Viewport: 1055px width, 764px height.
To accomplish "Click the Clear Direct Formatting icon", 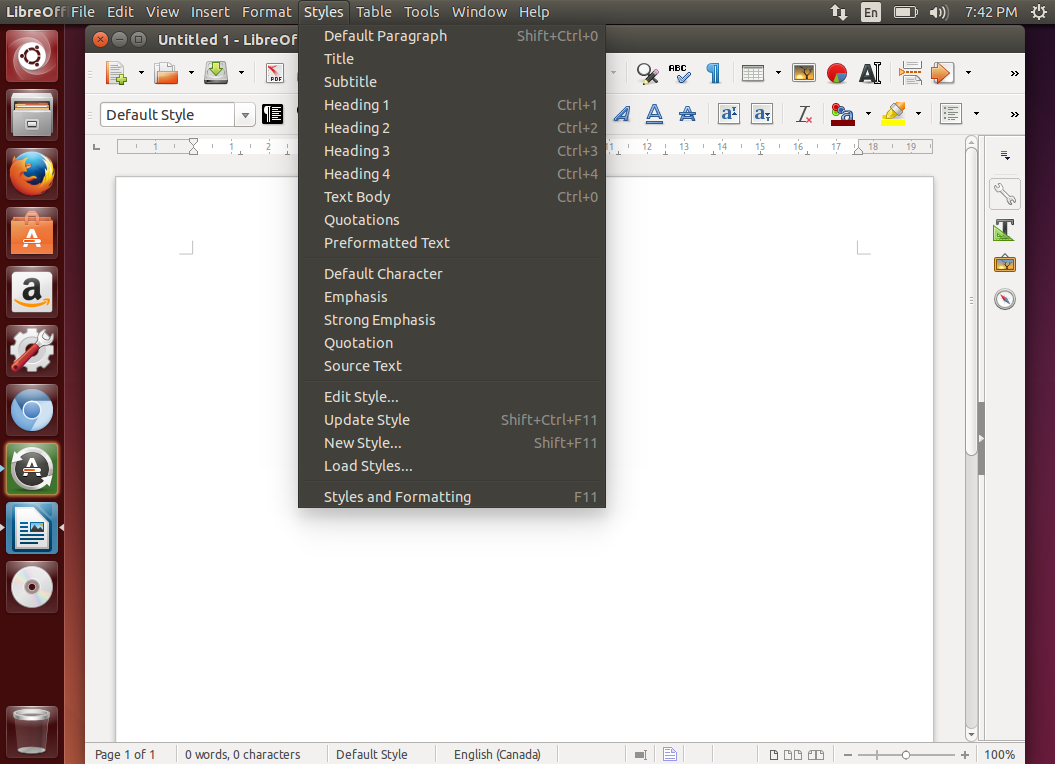I will pos(803,115).
